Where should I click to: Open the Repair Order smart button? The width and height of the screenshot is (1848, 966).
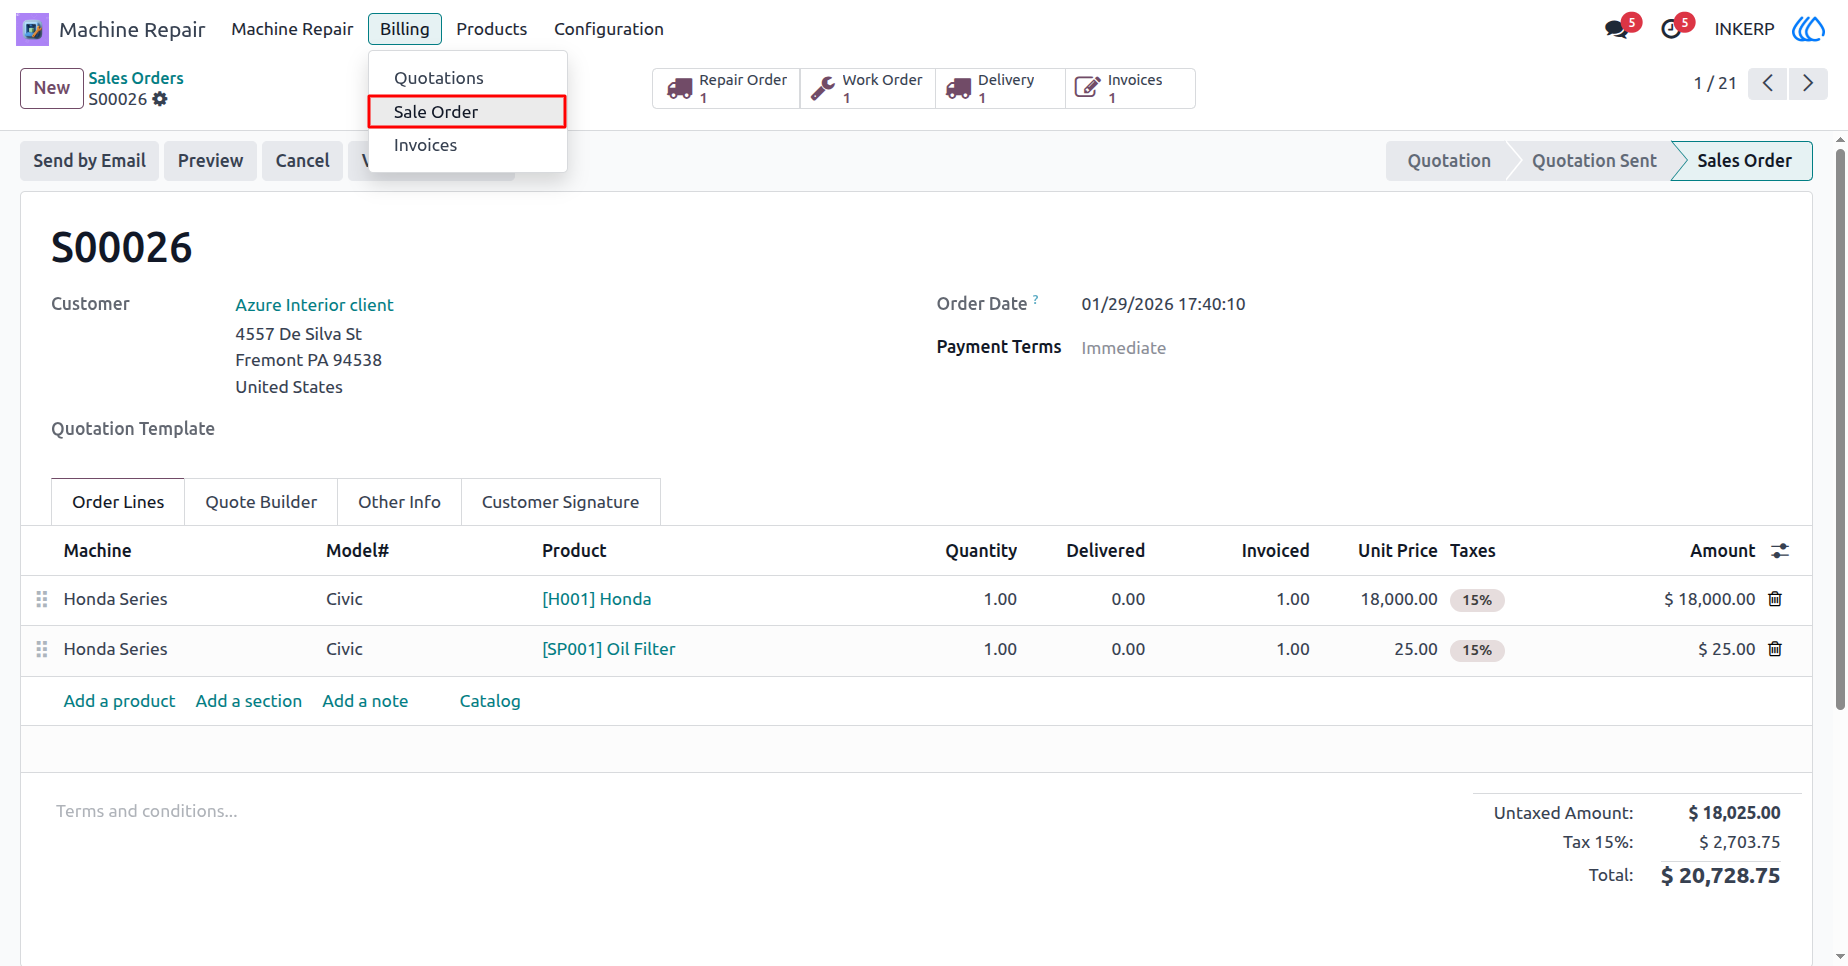click(726, 88)
